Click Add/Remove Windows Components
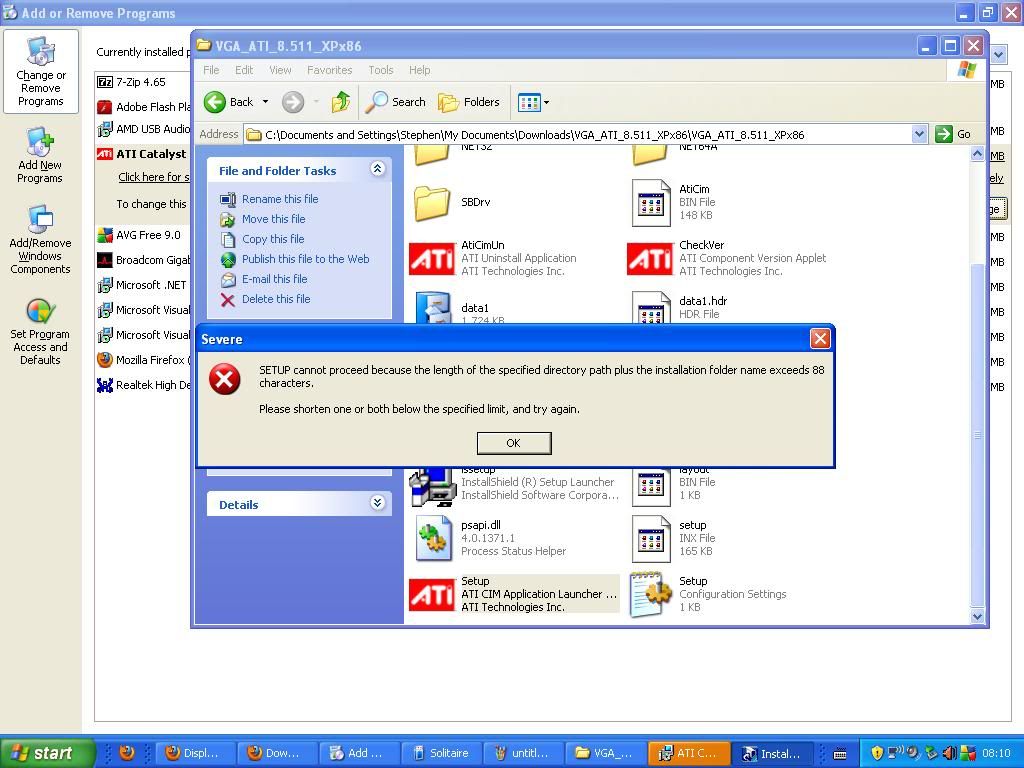This screenshot has height=768, width=1024. coord(40,240)
